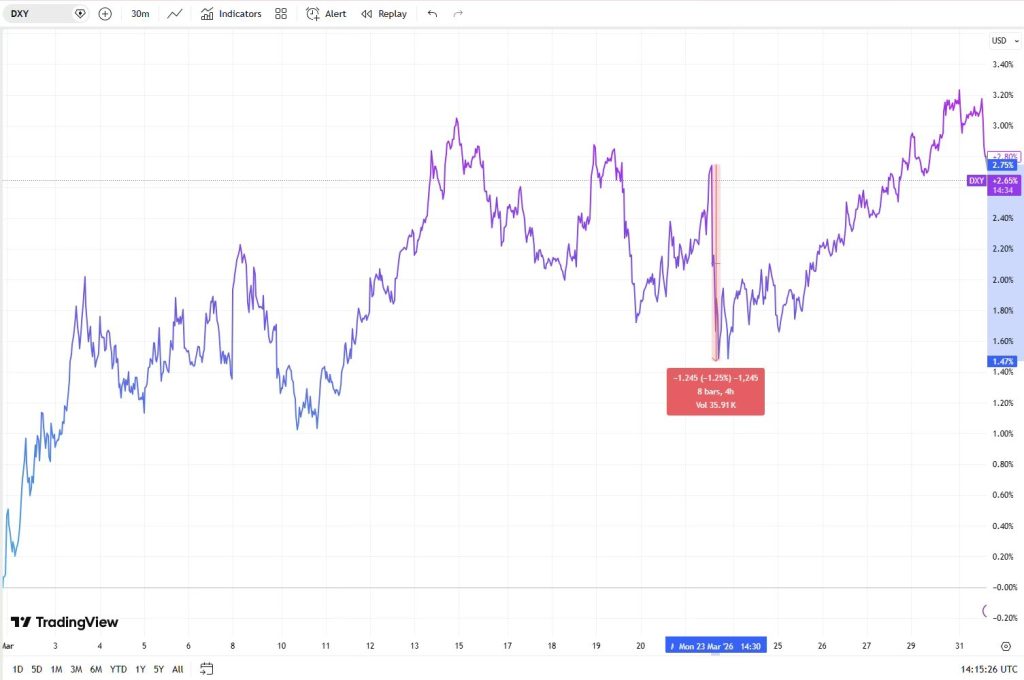Undo the last chart action
The width and height of the screenshot is (1024, 680).
pyautogui.click(x=432, y=14)
